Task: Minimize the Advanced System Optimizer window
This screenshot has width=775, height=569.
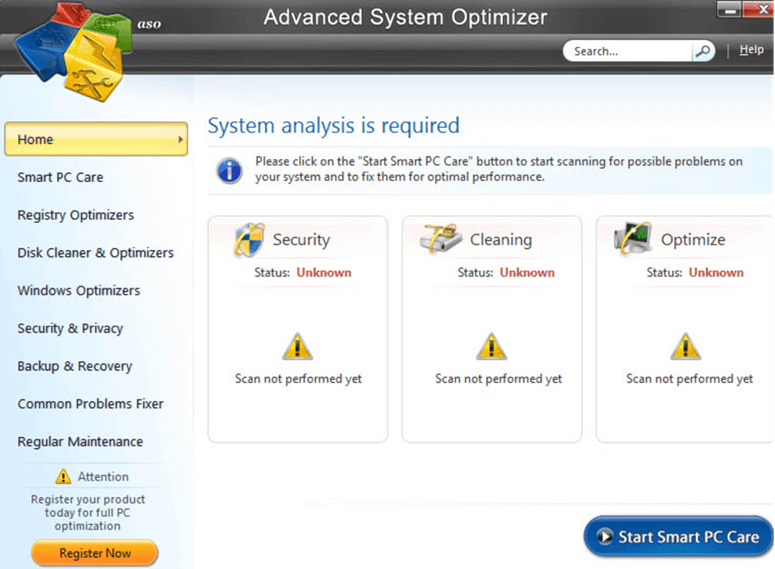Action: [729, 9]
